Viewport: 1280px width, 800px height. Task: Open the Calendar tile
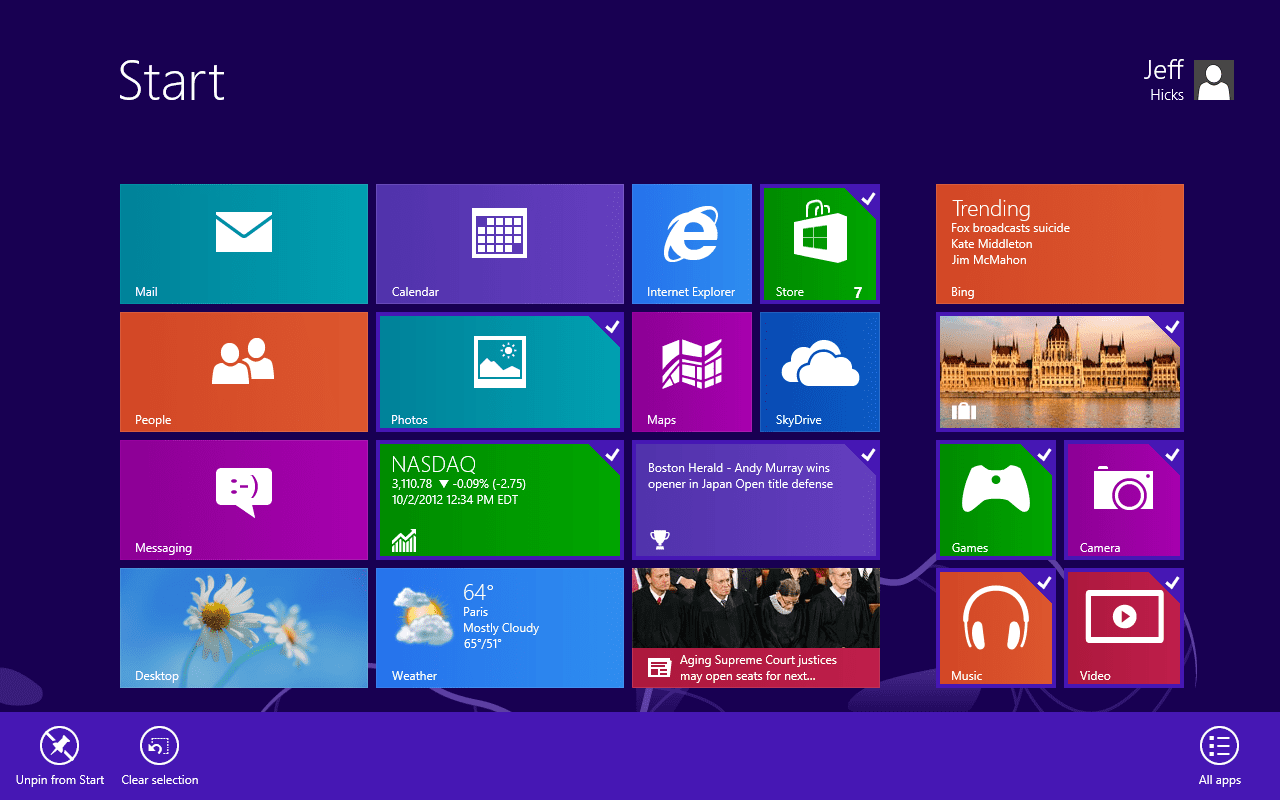coord(500,244)
